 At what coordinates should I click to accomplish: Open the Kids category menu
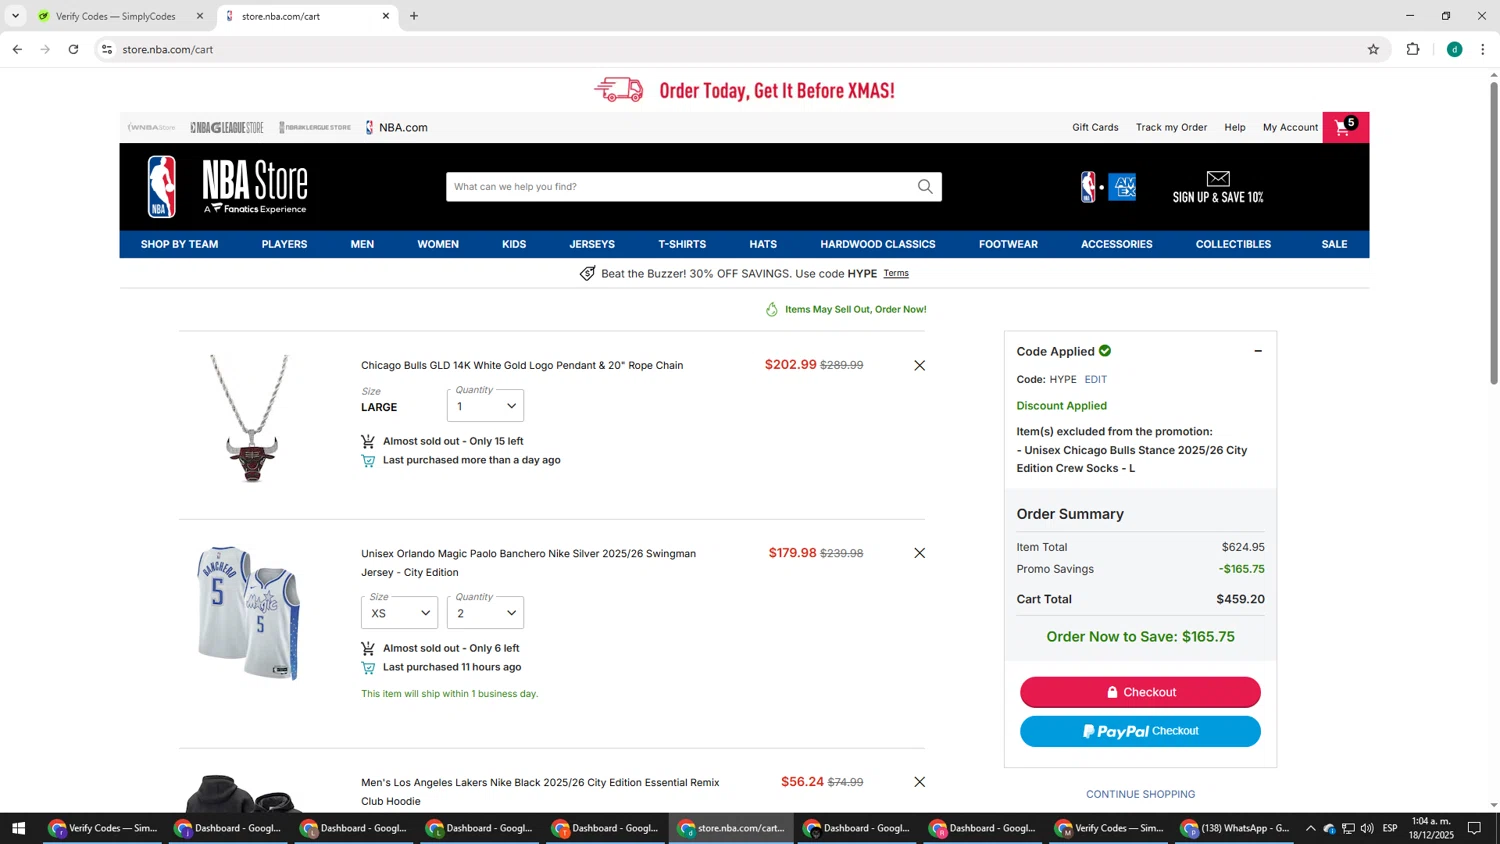click(514, 244)
